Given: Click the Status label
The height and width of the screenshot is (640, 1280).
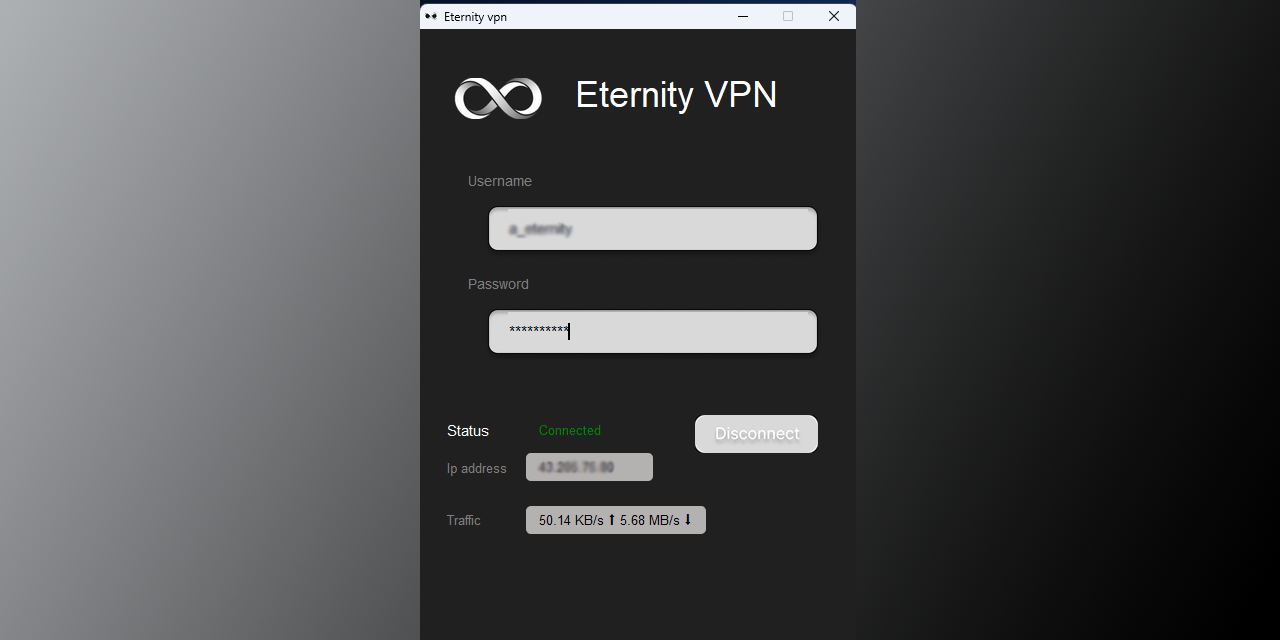Looking at the screenshot, I should (467, 430).
